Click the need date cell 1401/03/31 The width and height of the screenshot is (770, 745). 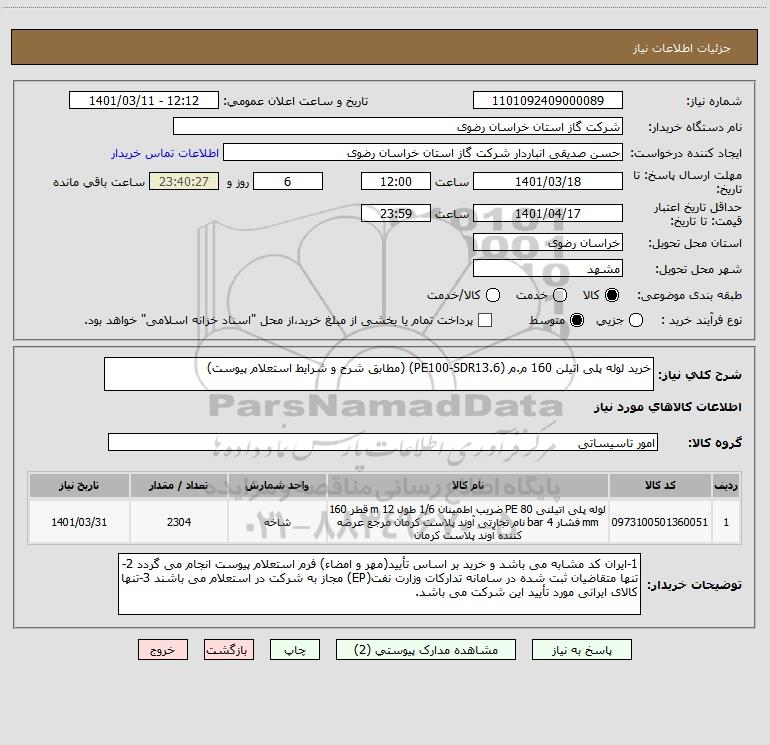pyautogui.click(x=79, y=522)
